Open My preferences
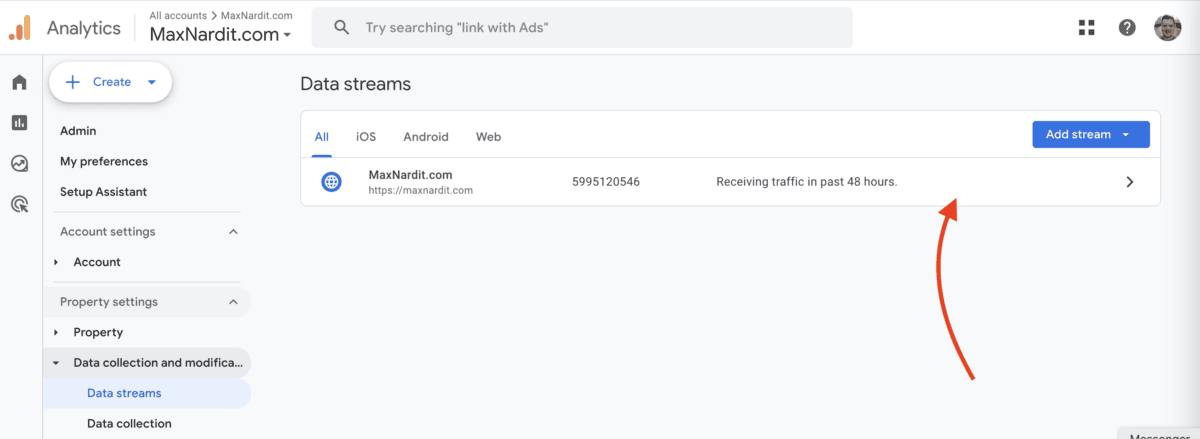1200x439 pixels. coord(104,161)
